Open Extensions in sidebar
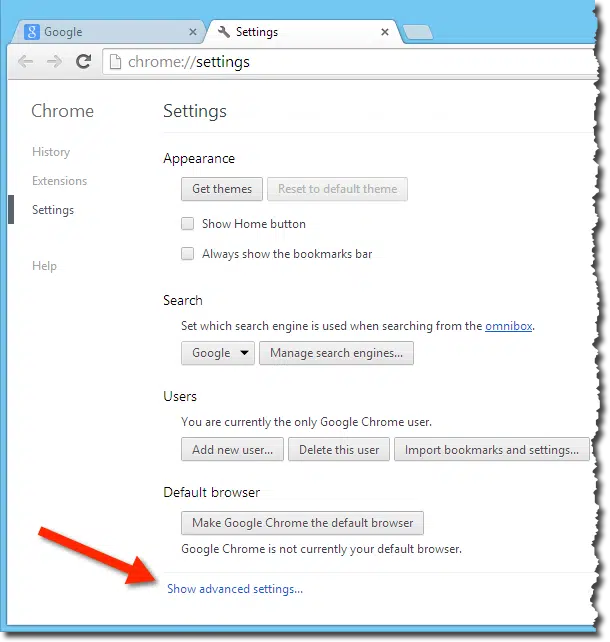 coord(60,181)
